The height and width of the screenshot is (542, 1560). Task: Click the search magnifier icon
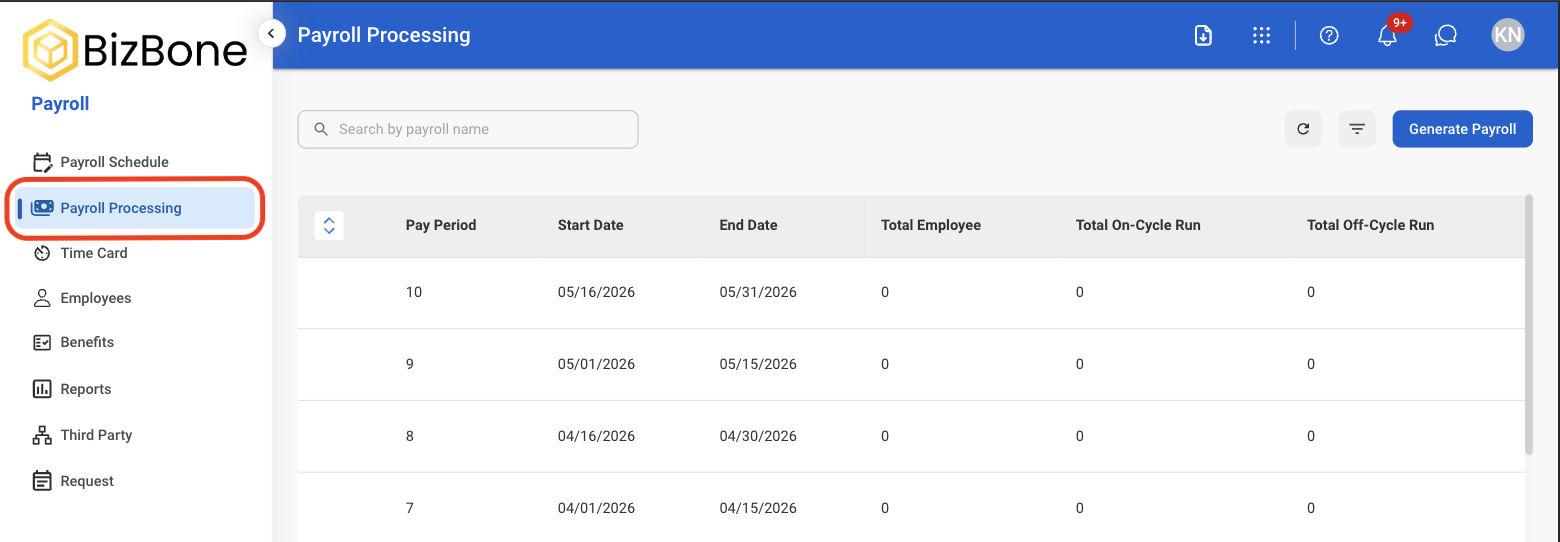point(321,129)
